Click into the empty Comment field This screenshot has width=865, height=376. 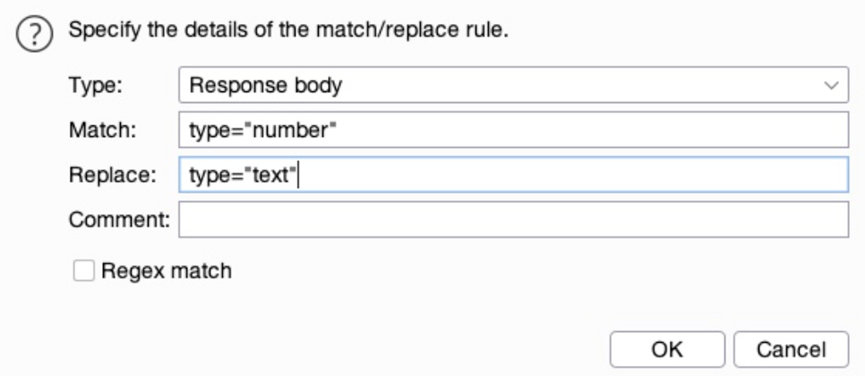coord(513,219)
